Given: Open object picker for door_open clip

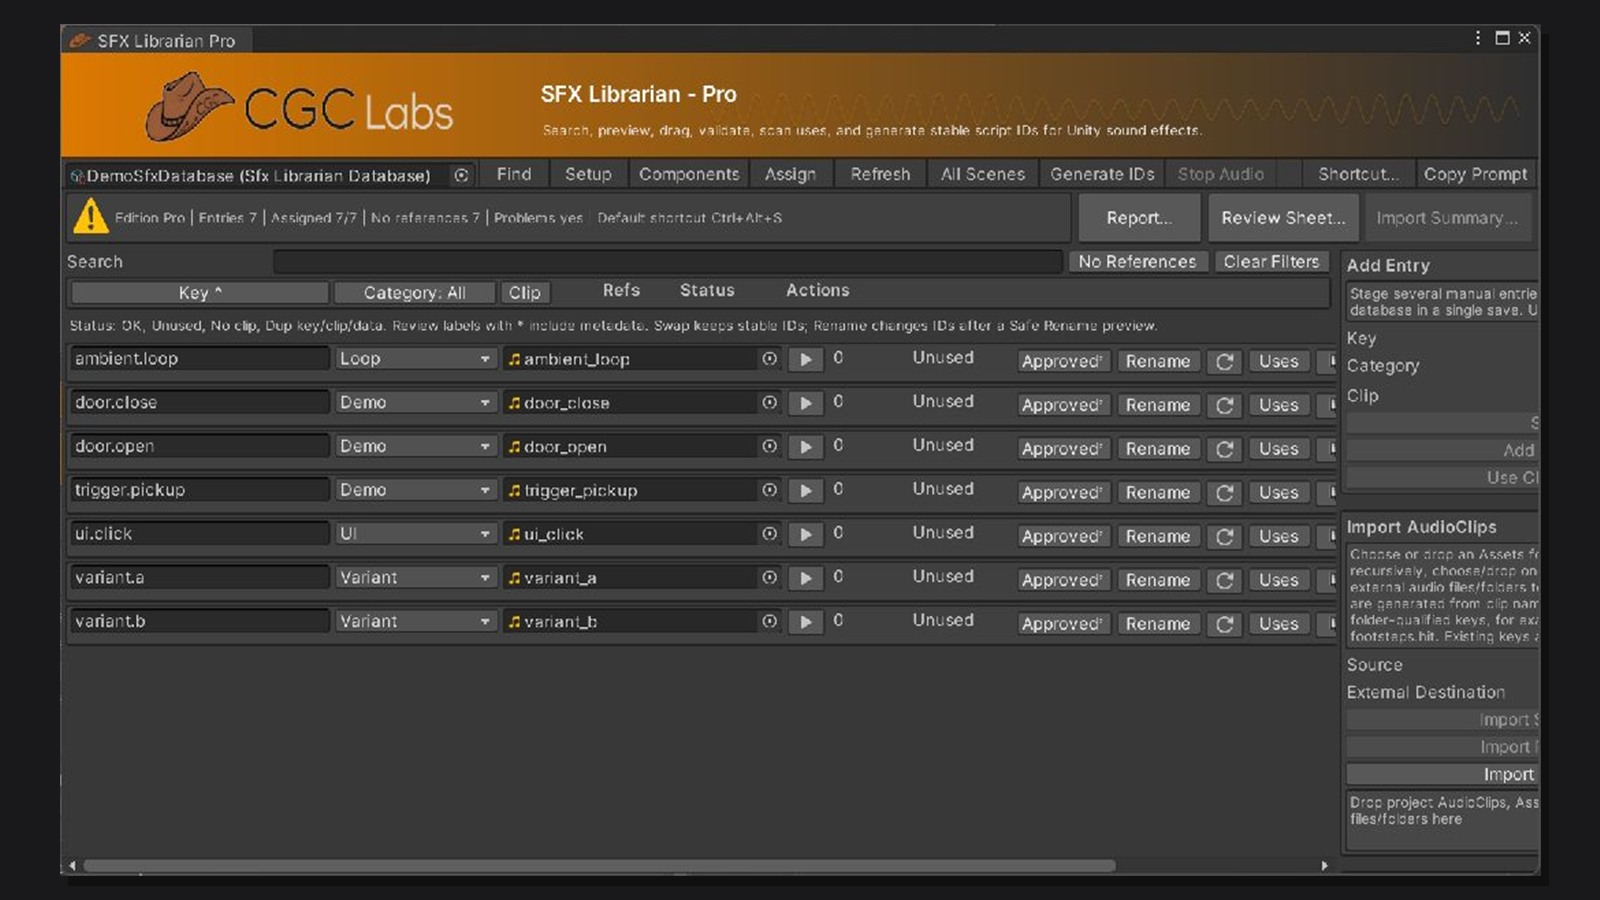Looking at the screenshot, I should (769, 446).
